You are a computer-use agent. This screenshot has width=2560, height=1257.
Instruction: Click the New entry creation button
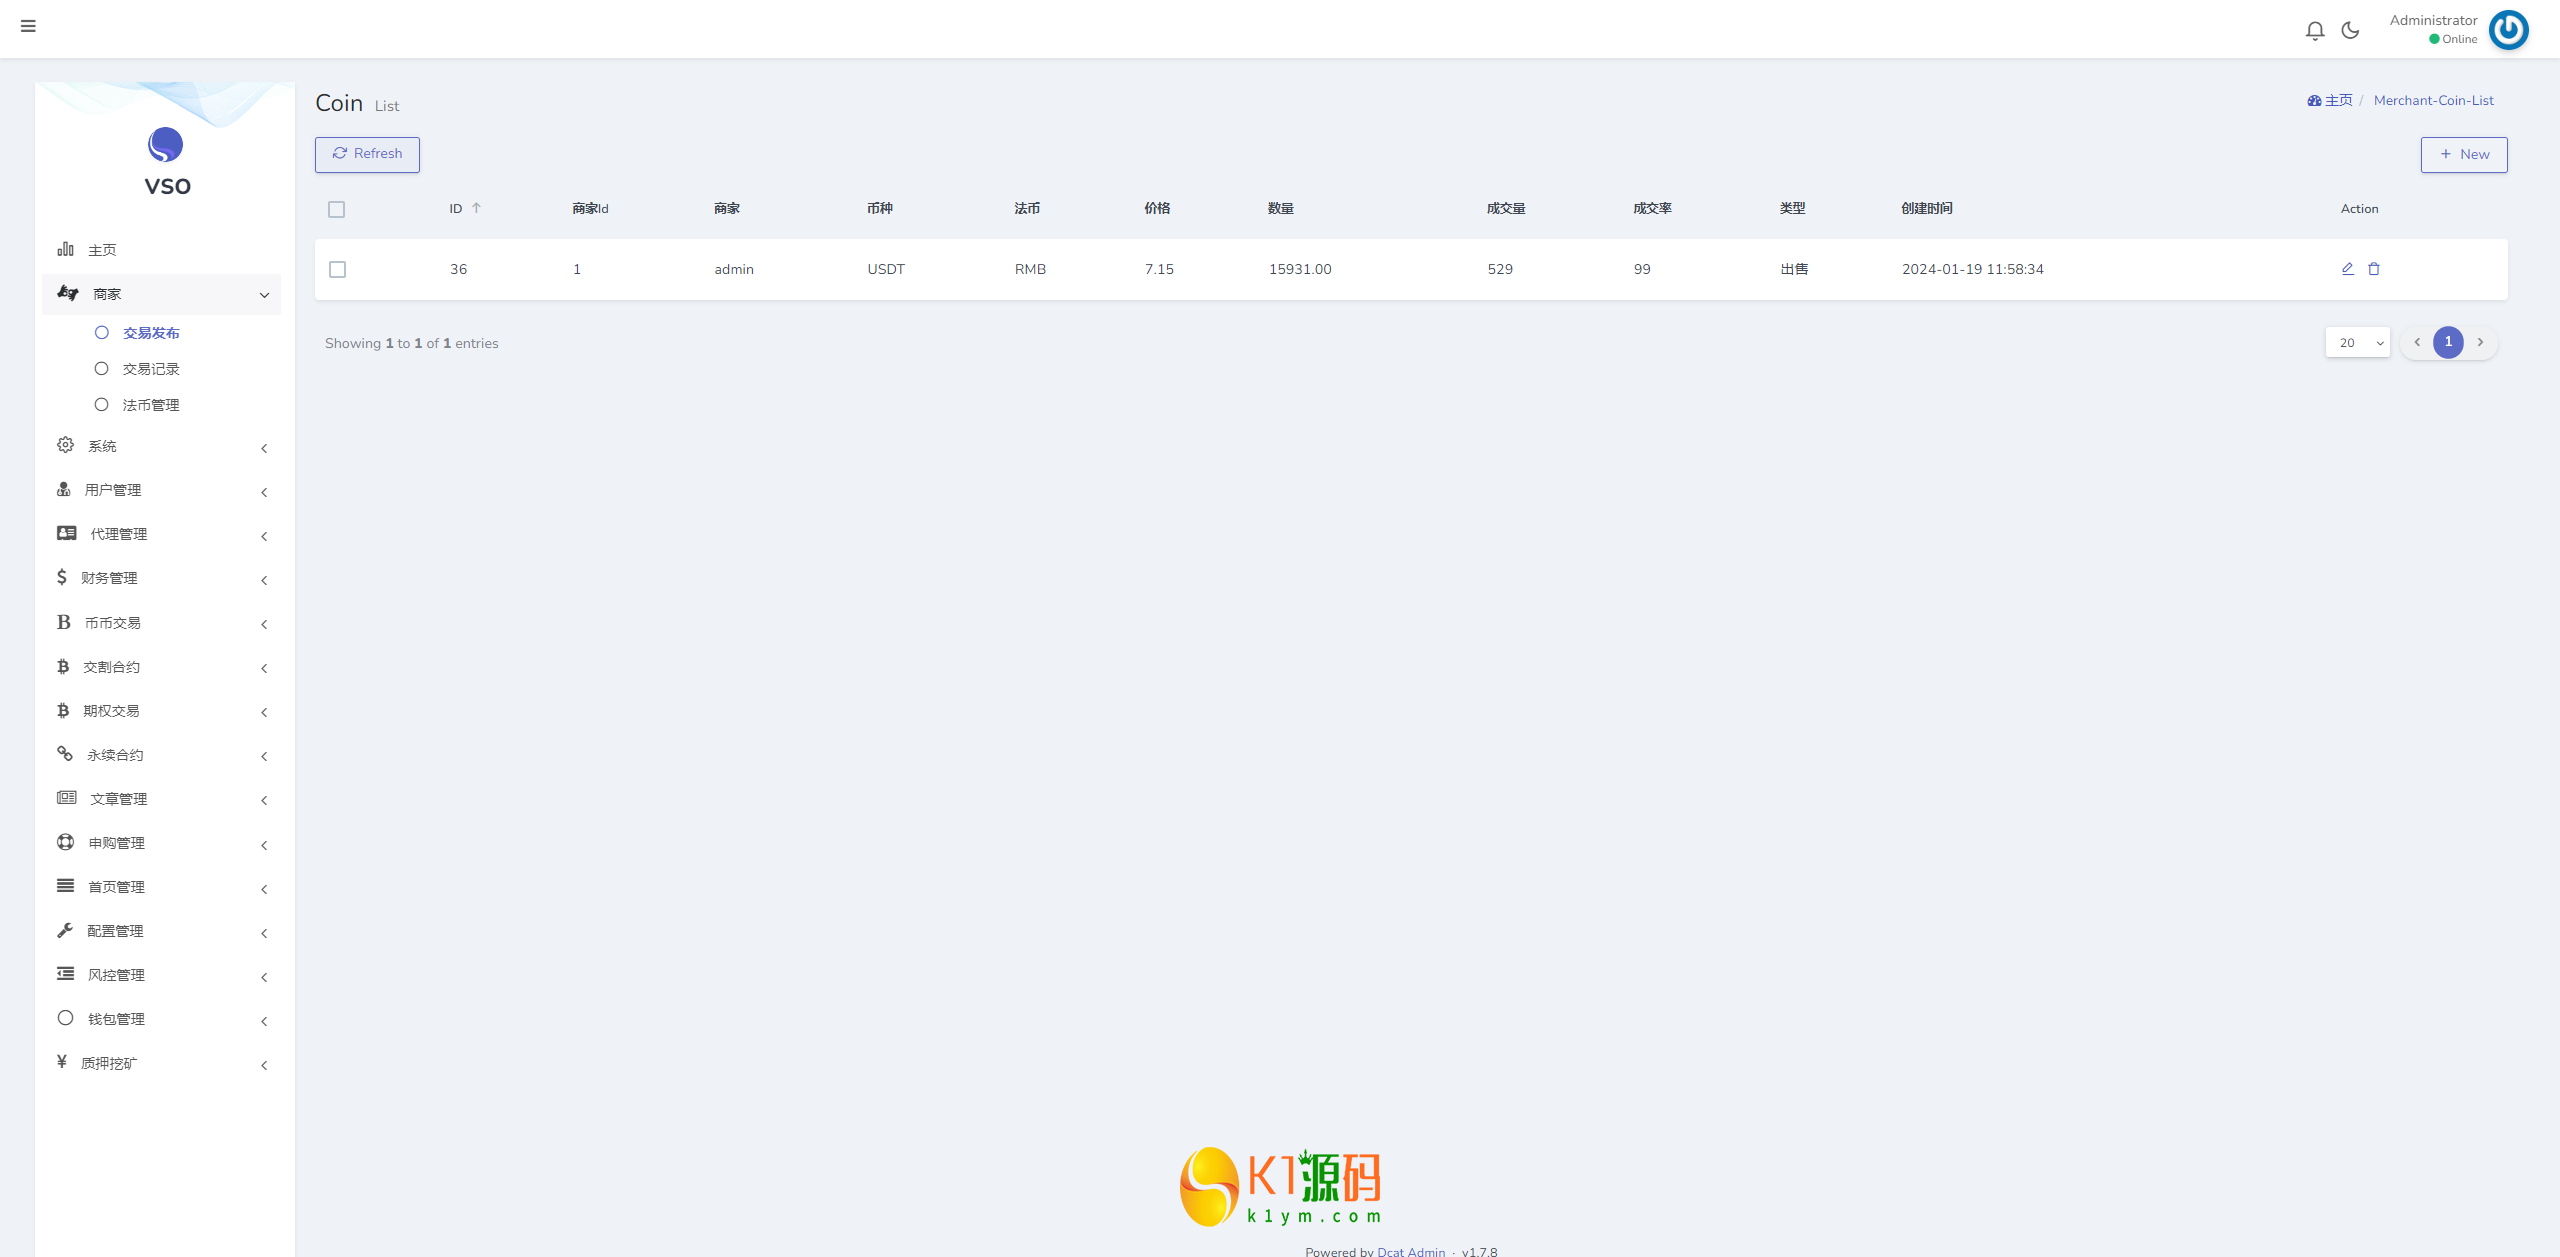click(x=2464, y=152)
